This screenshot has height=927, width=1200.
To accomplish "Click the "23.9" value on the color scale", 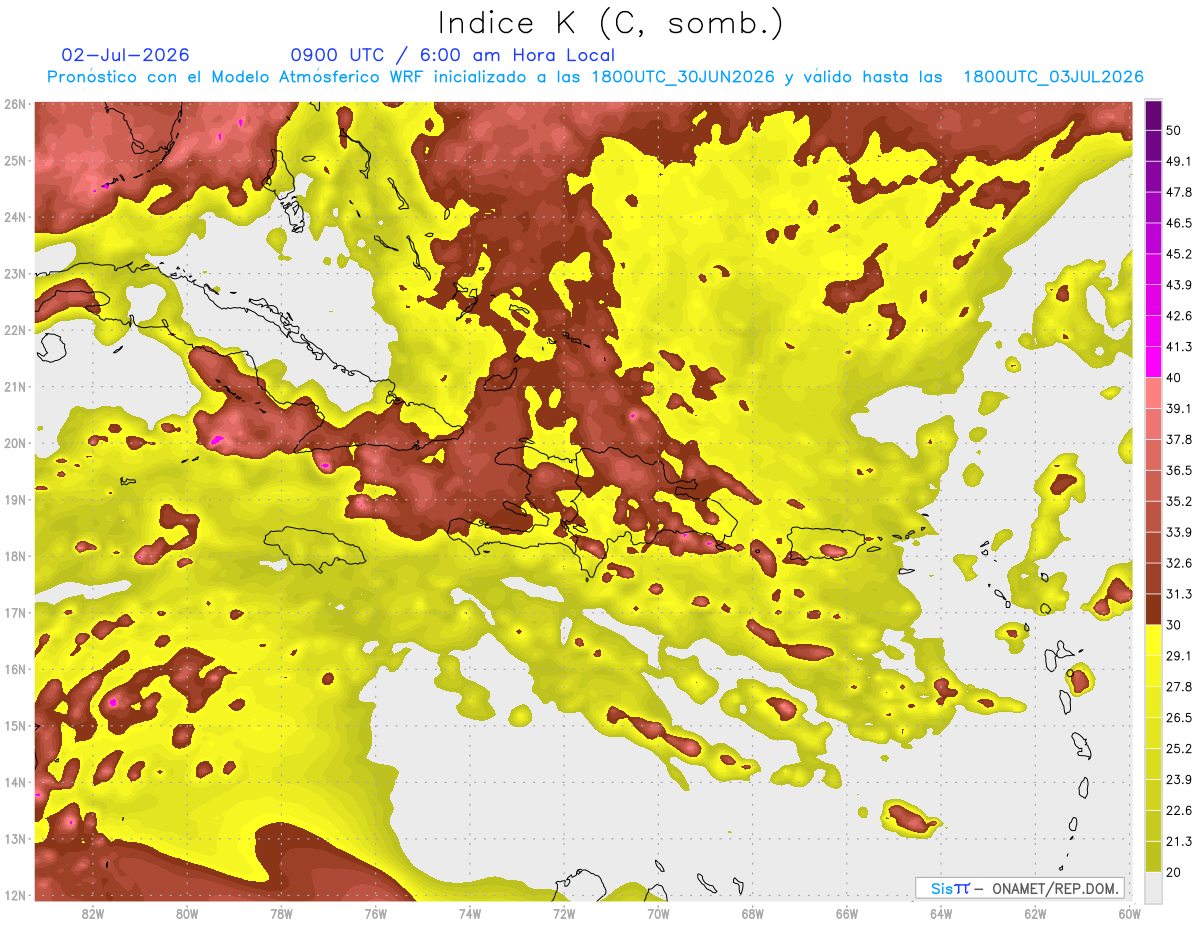I will click(1179, 780).
